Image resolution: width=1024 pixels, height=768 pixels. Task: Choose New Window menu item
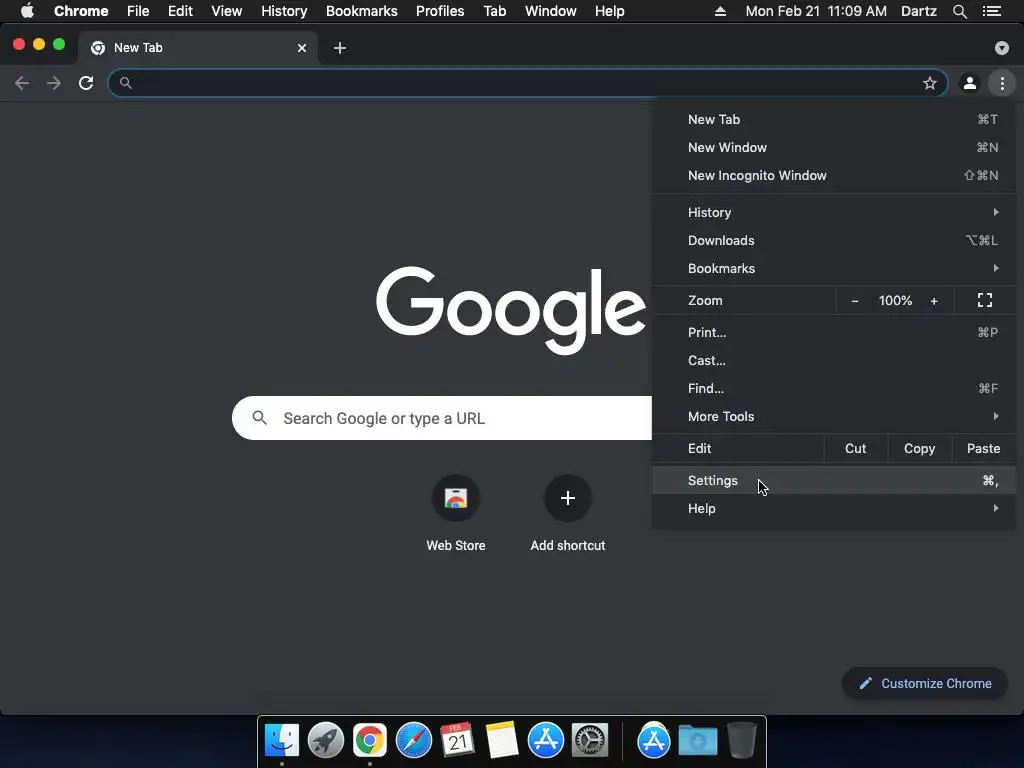(x=833, y=148)
